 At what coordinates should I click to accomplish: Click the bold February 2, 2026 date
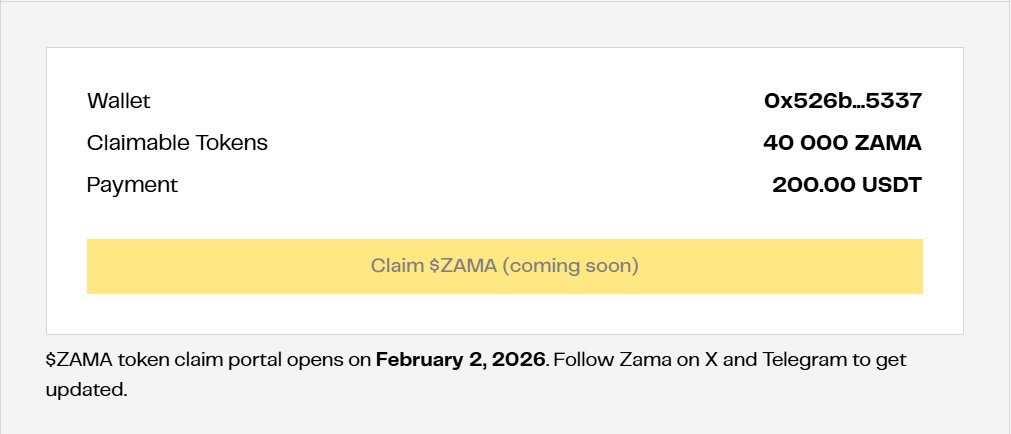[x=460, y=358]
